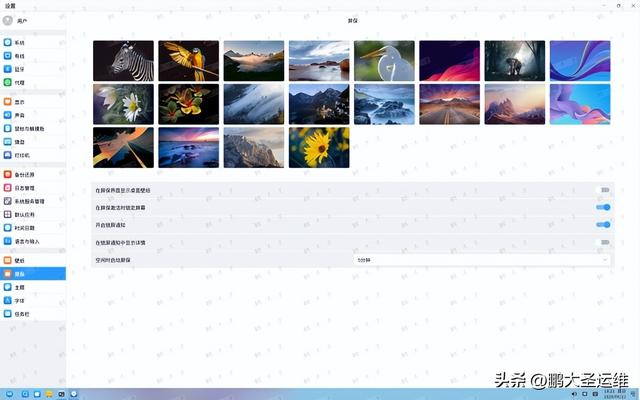
Task: Select the desert road sunset thumbnail
Action: (449, 104)
